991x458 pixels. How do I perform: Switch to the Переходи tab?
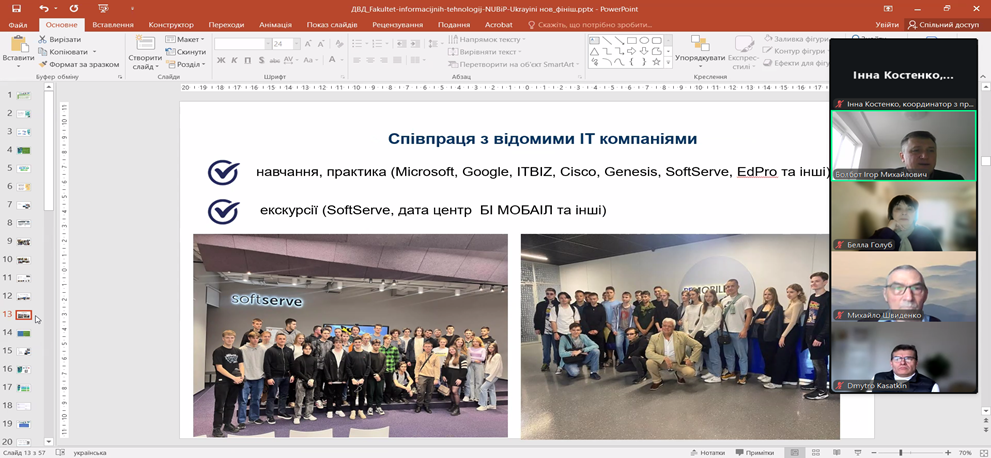pos(226,25)
